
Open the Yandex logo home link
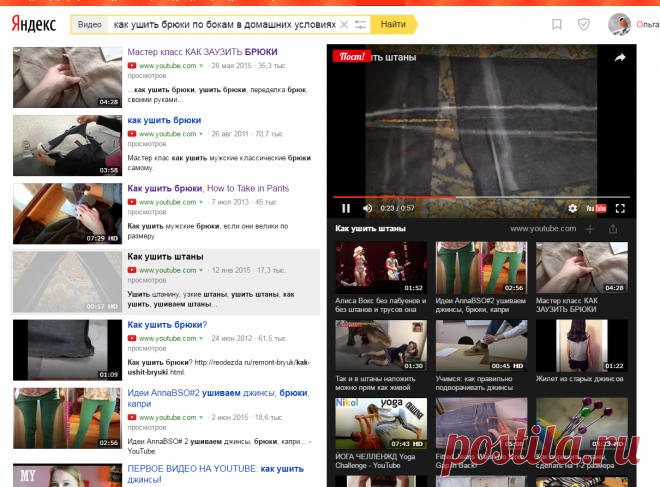(x=34, y=24)
